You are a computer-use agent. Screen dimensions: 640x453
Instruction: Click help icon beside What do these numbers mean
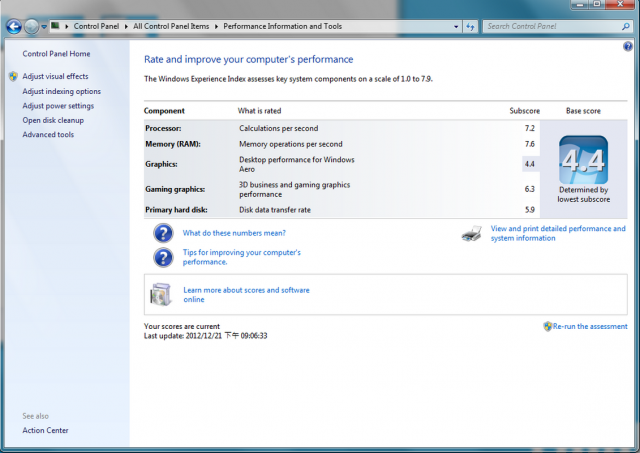(x=163, y=233)
